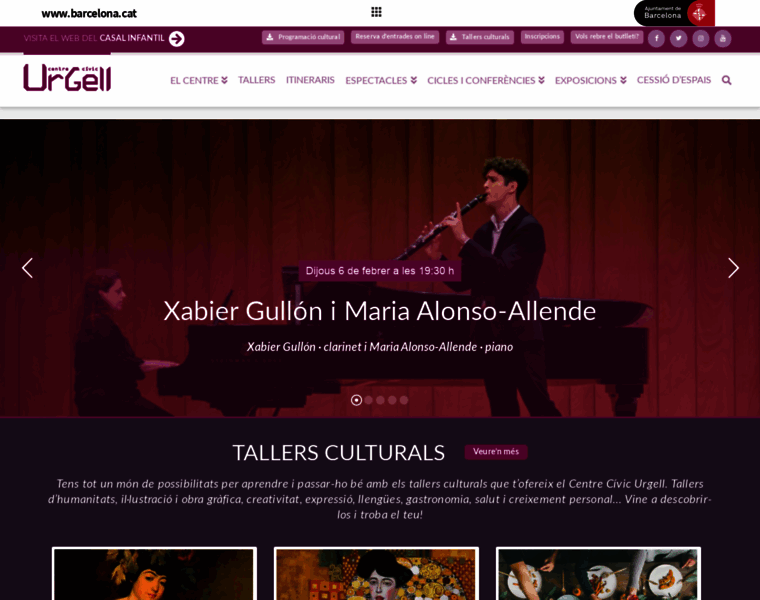The image size is (760, 600).
Task: Click the search magnifier icon
Action: point(726,80)
